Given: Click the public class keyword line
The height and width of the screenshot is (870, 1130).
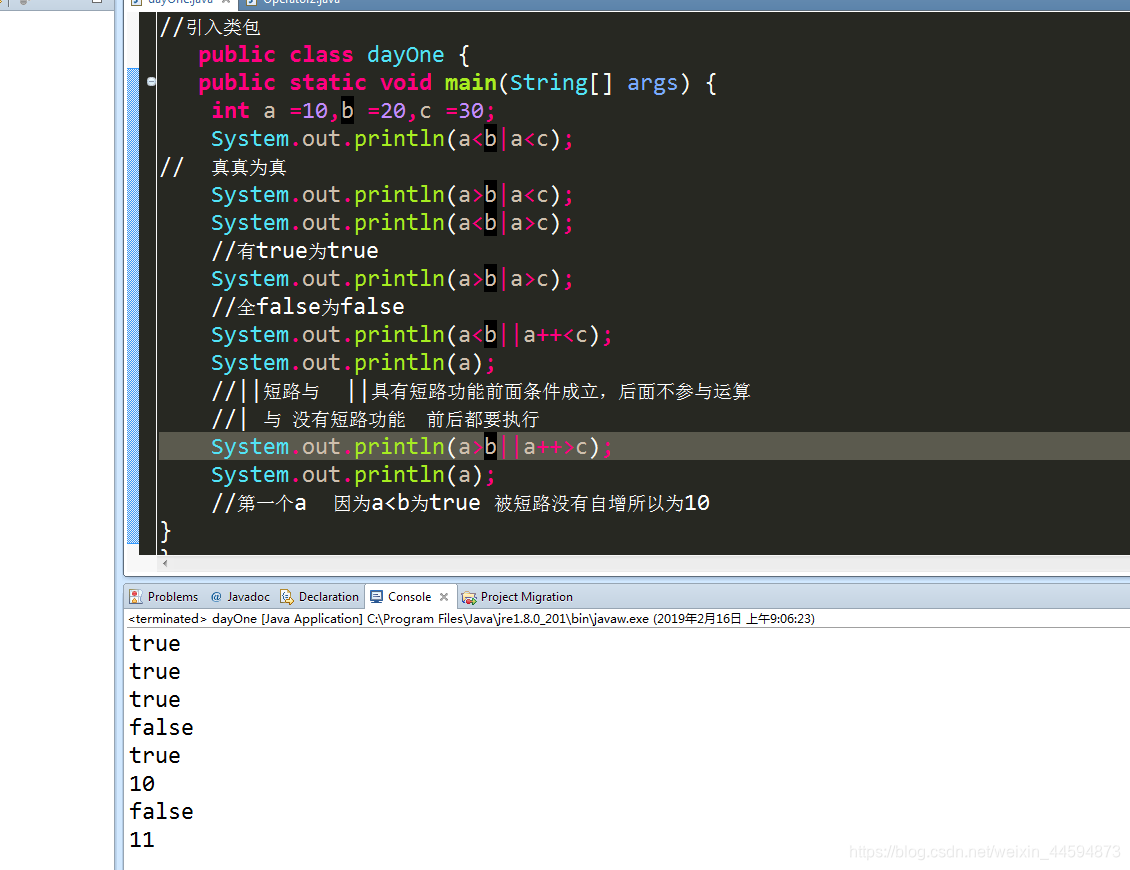Looking at the screenshot, I should coord(334,55).
